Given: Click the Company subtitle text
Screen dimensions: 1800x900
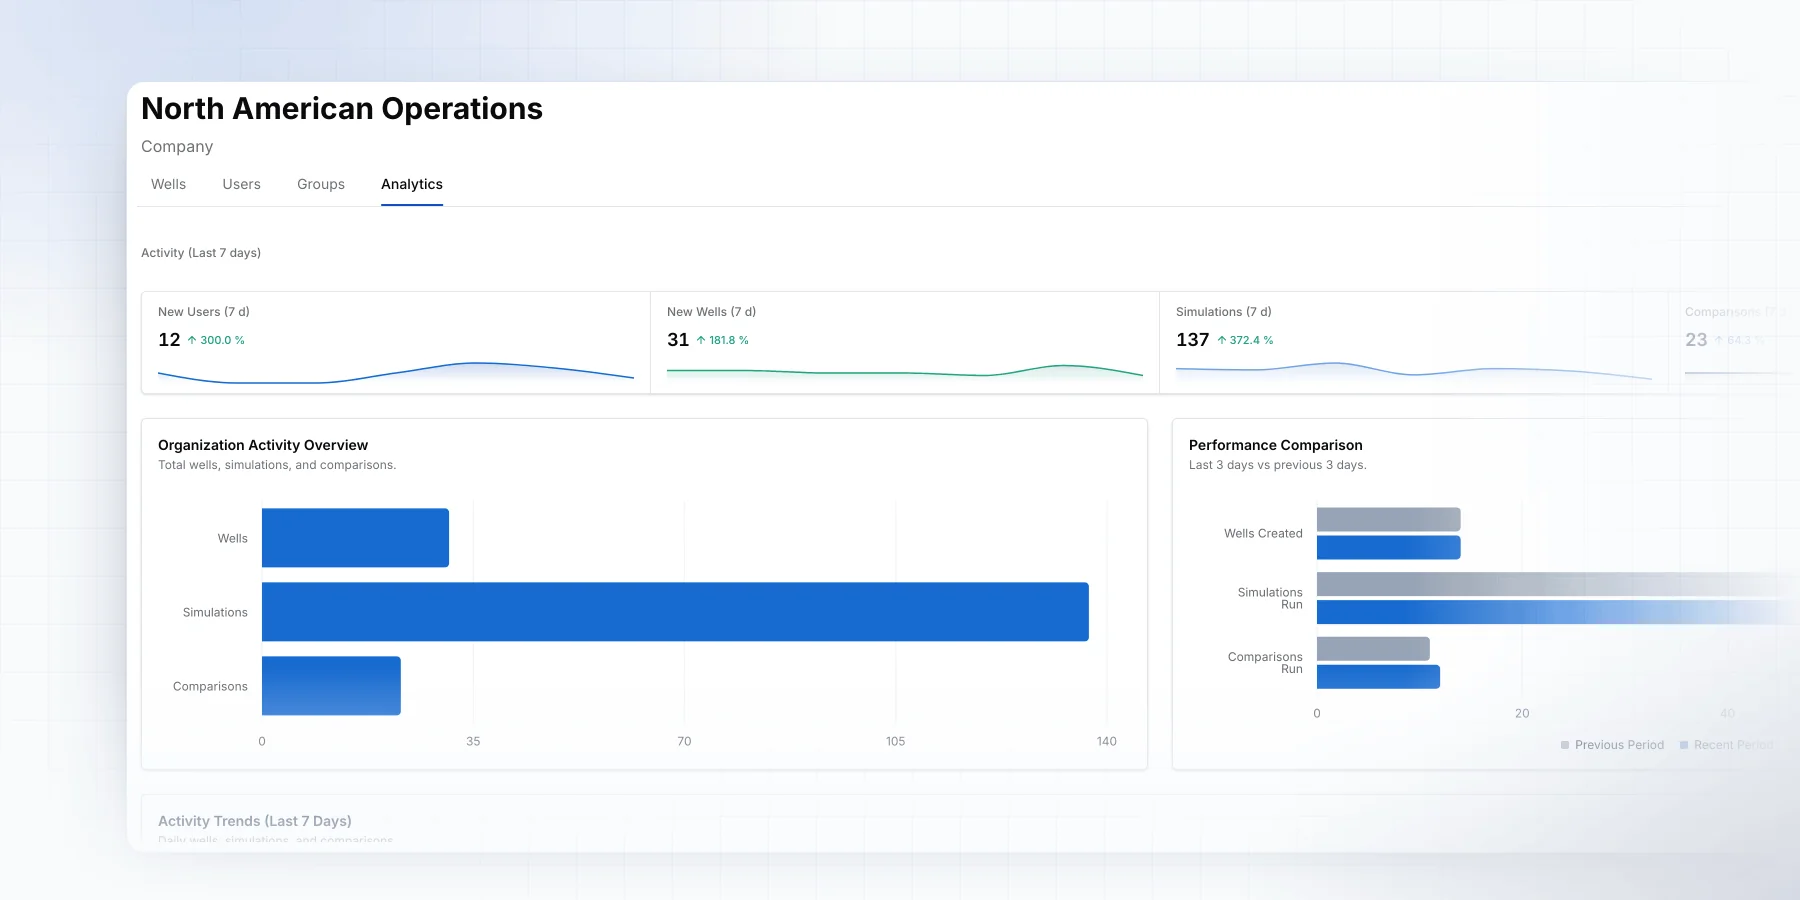Looking at the screenshot, I should [177, 146].
